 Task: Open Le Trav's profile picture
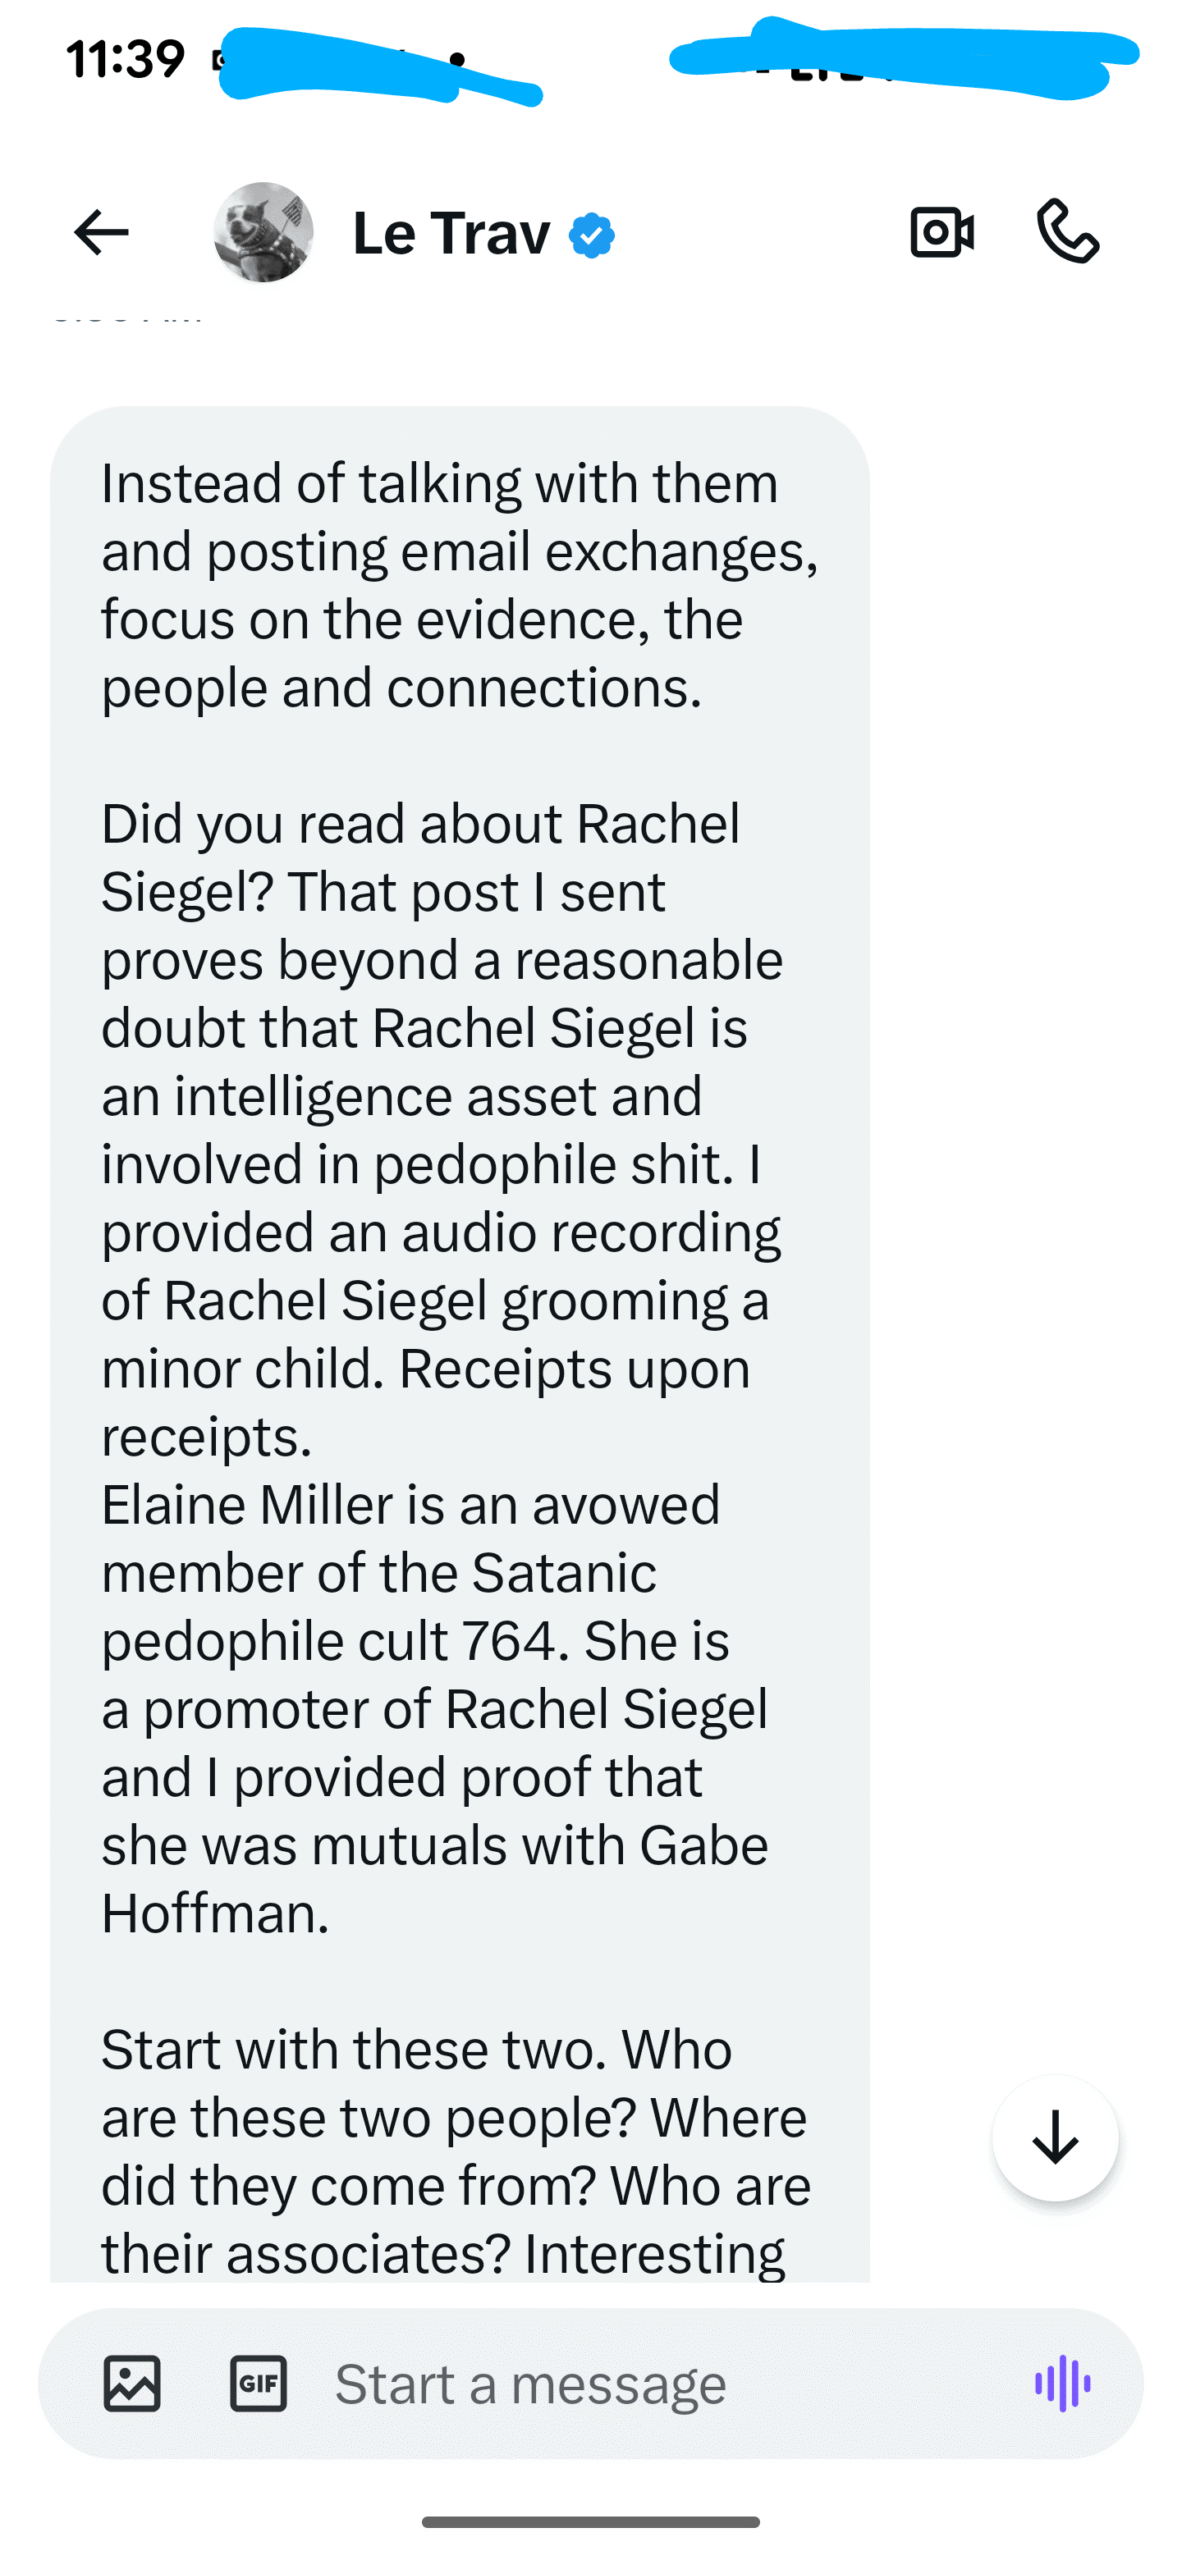pos(263,232)
